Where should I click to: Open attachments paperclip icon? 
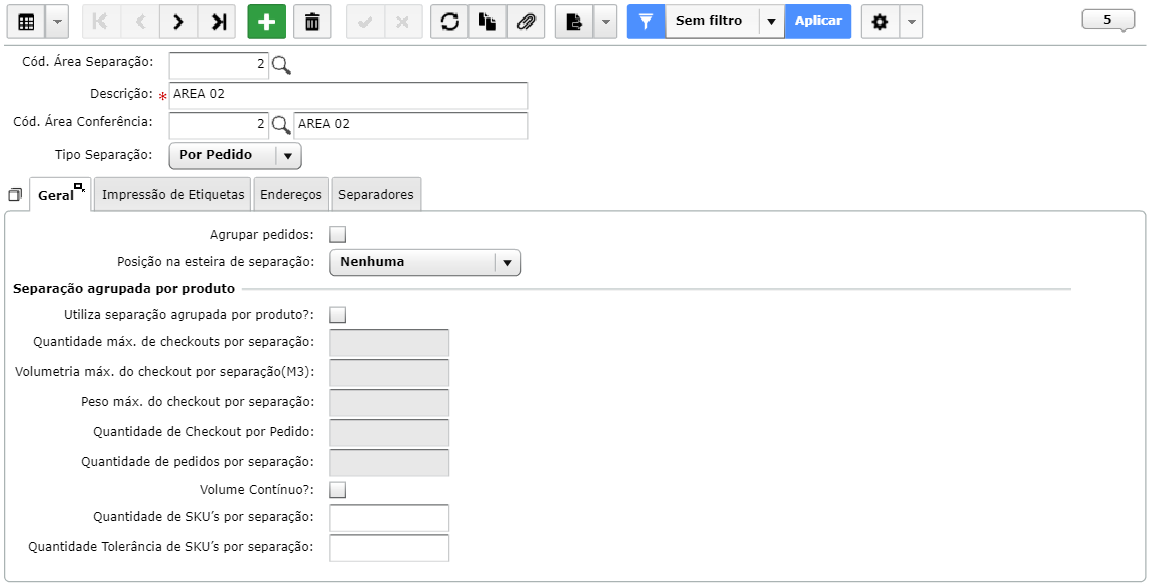point(526,22)
